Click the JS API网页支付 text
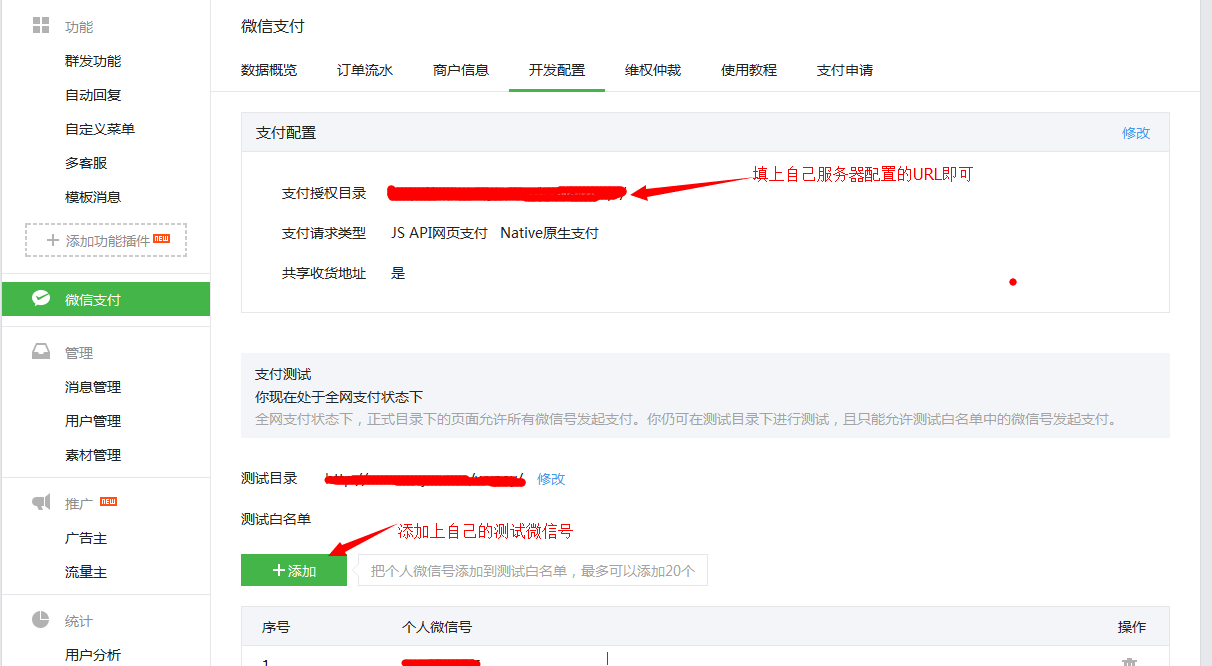 (x=439, y=233)
